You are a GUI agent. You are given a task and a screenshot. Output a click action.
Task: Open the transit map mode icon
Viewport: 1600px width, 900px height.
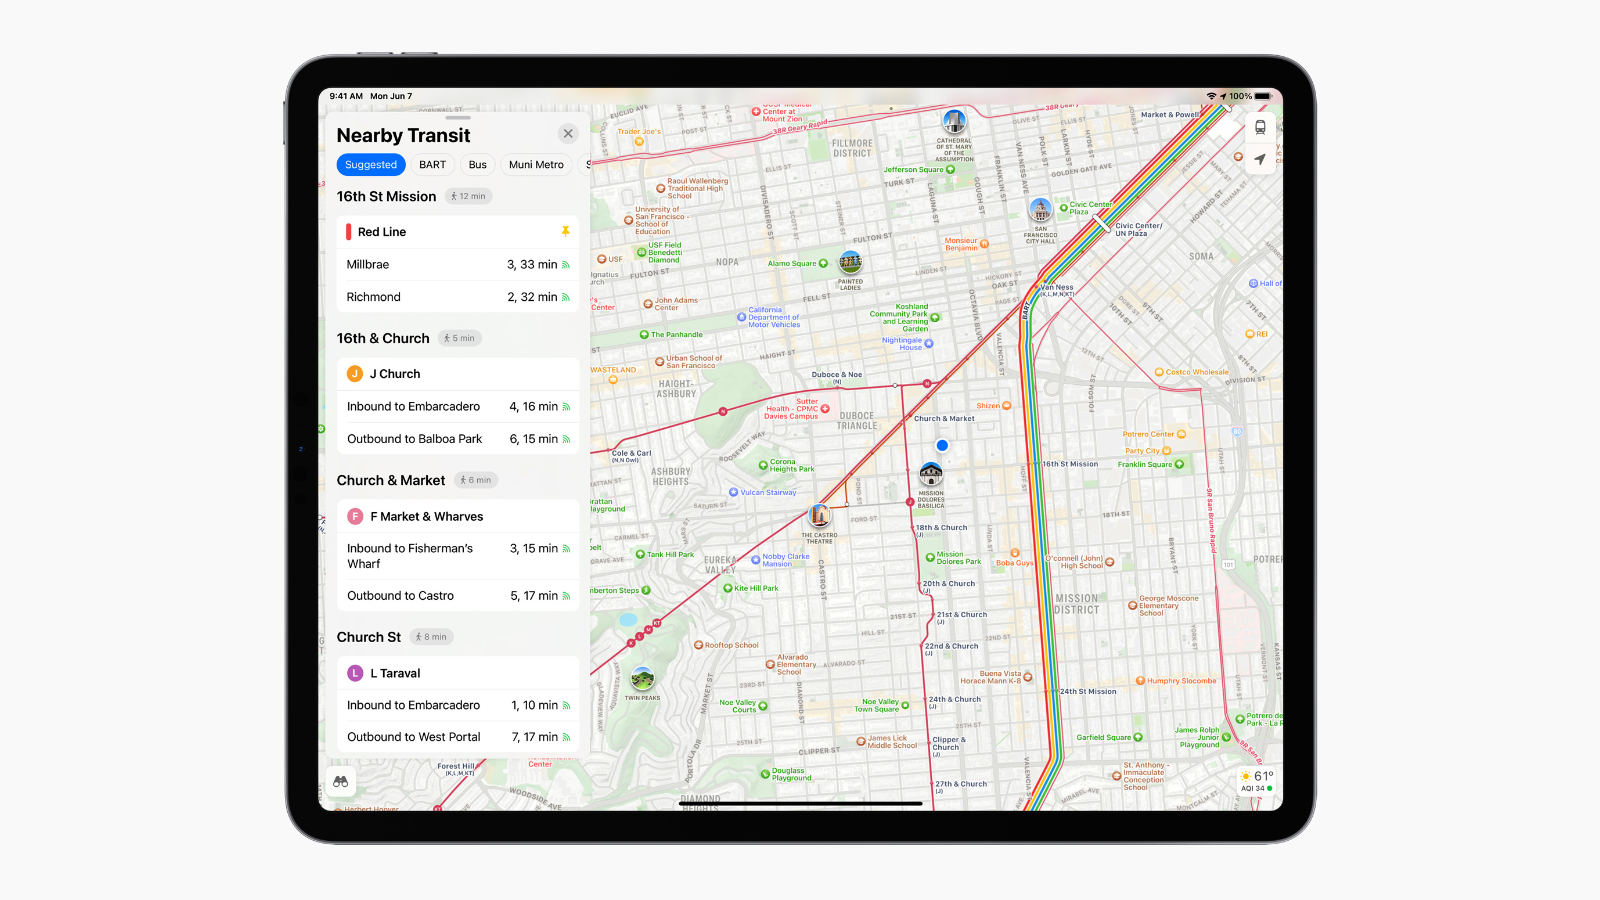pyautogui.click(x=1260, y=127)
